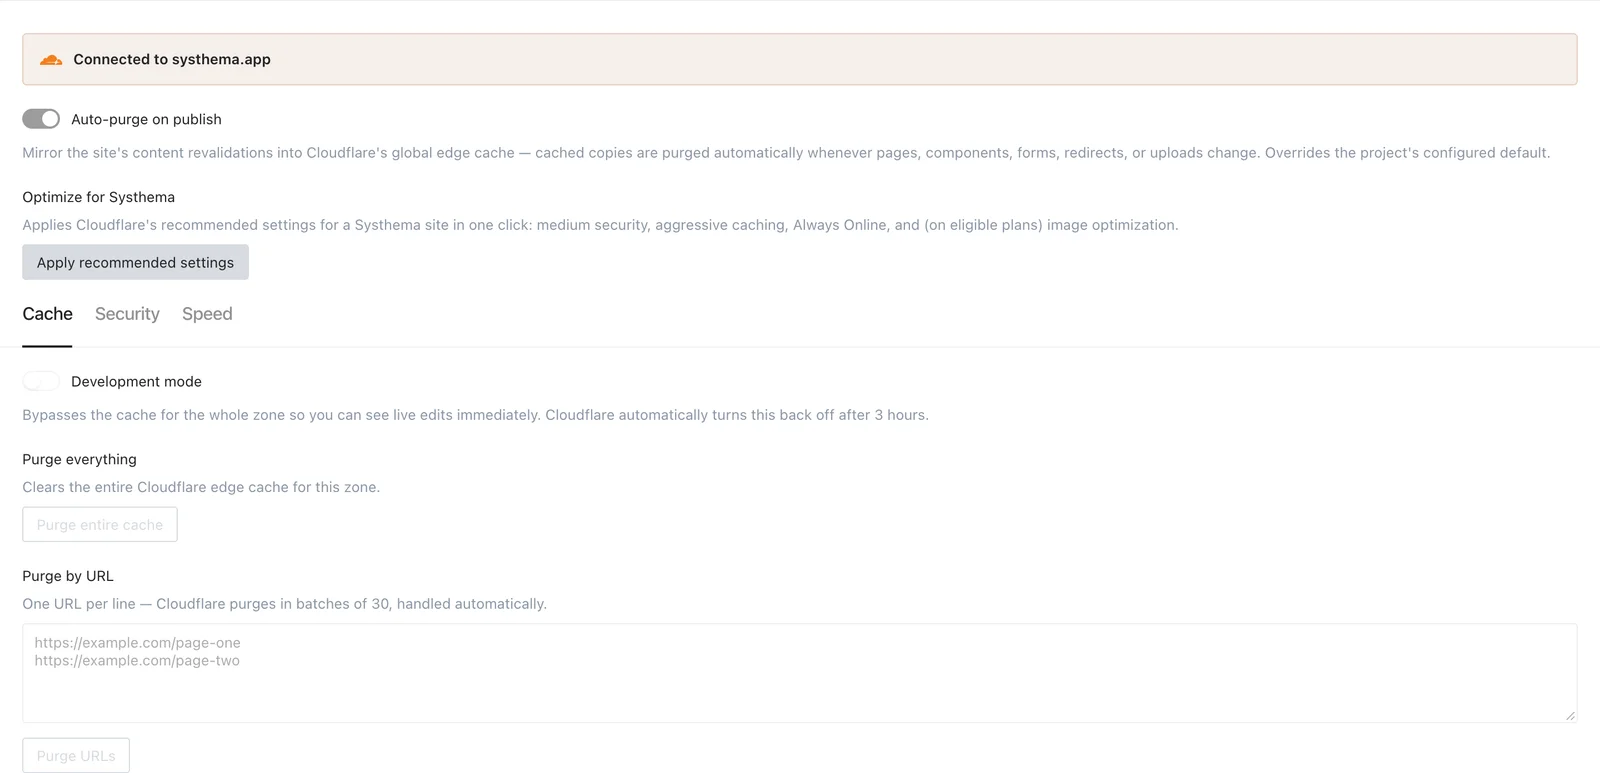Click the 'Development mode' label
Image resolution: width=1600 pixels, height=773 pixels.
point(136,381)
